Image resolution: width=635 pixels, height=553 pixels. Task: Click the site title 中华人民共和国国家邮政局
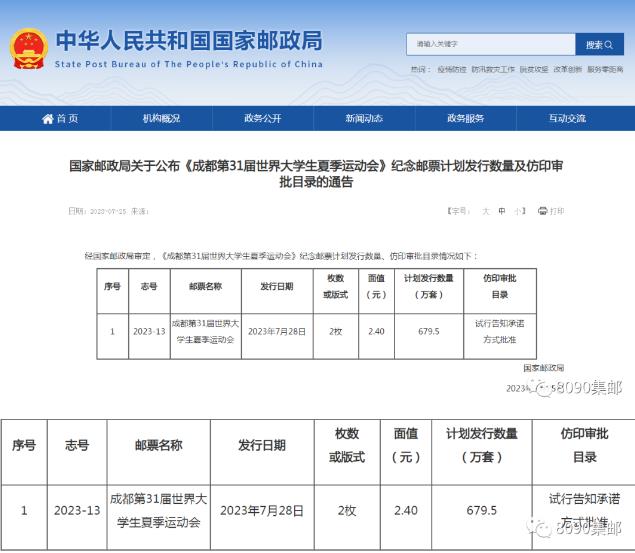pyautogui.click(x=189, y=41)
